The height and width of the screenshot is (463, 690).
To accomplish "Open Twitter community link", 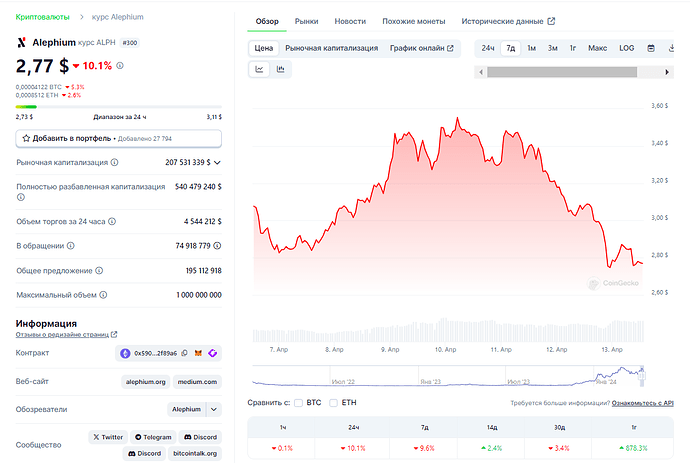I will pyautogui.click(x=108, y=437).
